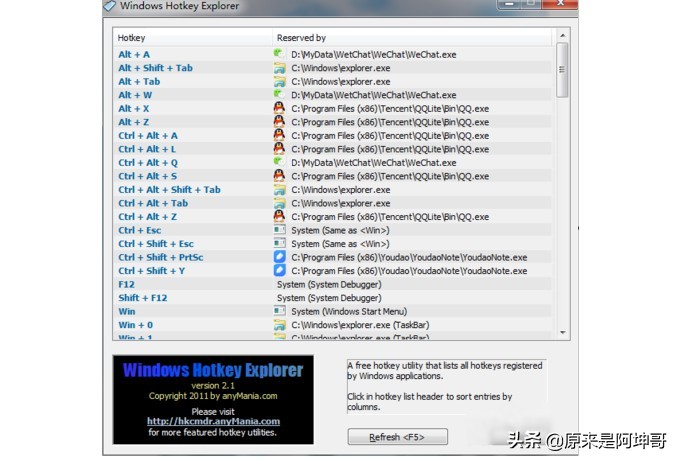680x463 pixels.
Task: Click the scroll down arrow of hotkey list
Action: coord(562,333)
